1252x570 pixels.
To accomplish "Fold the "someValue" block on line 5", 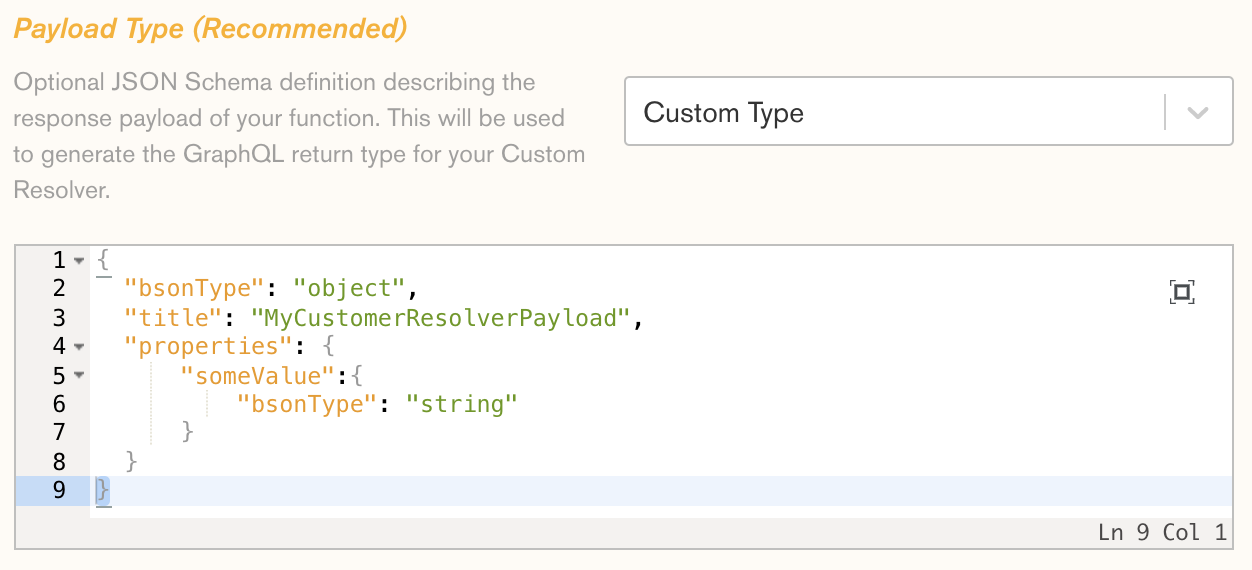I will coord(79,376).
